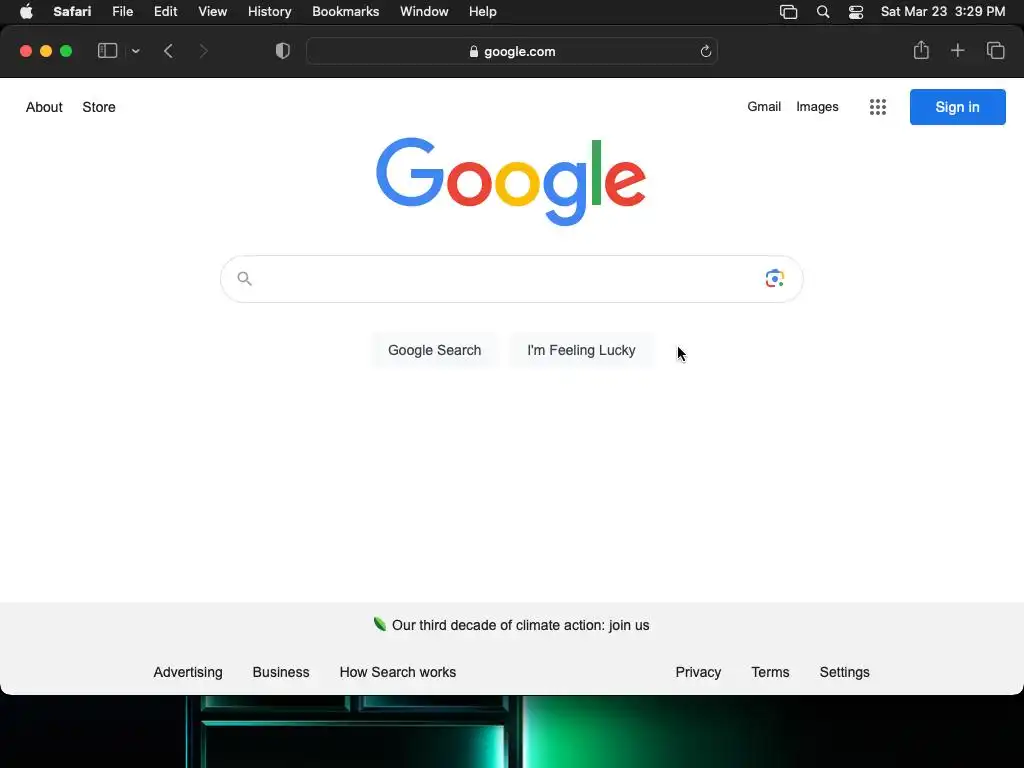Show the tab overview
1024x768 pixels.
click(x=995, y=50)
